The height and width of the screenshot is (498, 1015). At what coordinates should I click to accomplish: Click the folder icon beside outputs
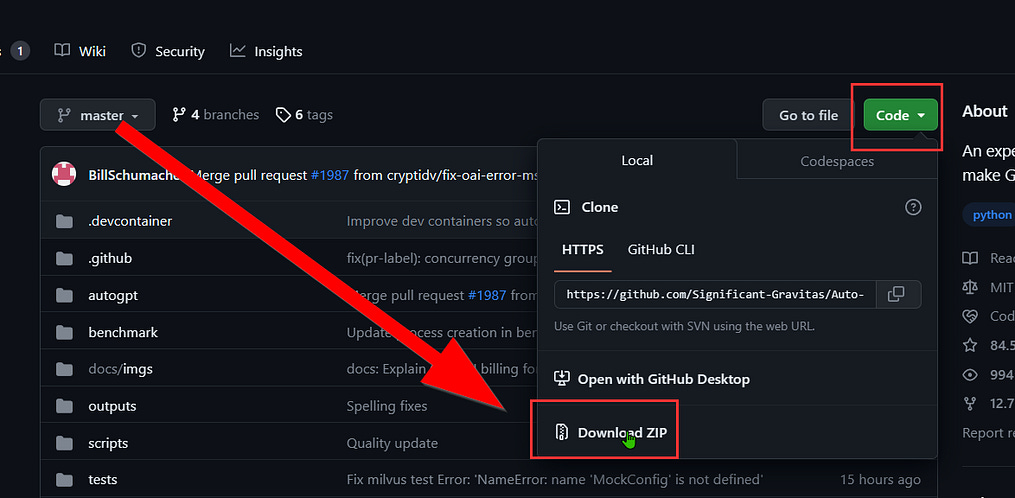(x=64, y=407)
